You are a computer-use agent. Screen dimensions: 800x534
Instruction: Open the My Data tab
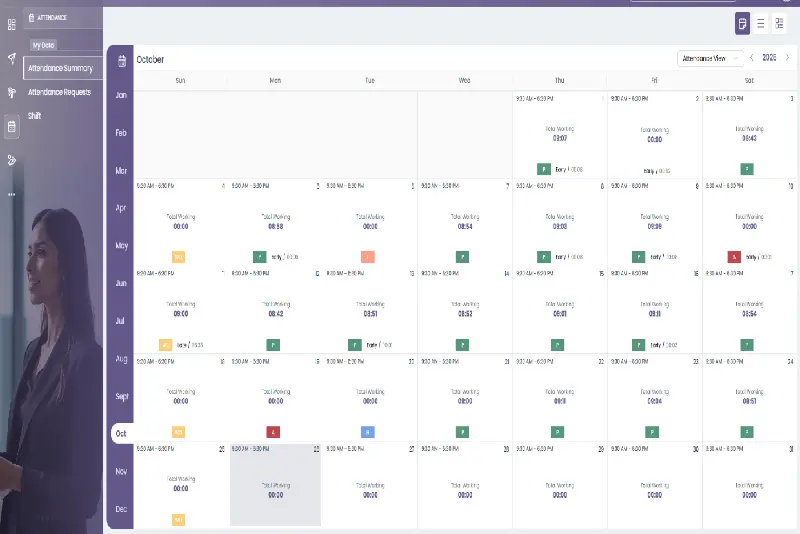[x=43, y=45]
